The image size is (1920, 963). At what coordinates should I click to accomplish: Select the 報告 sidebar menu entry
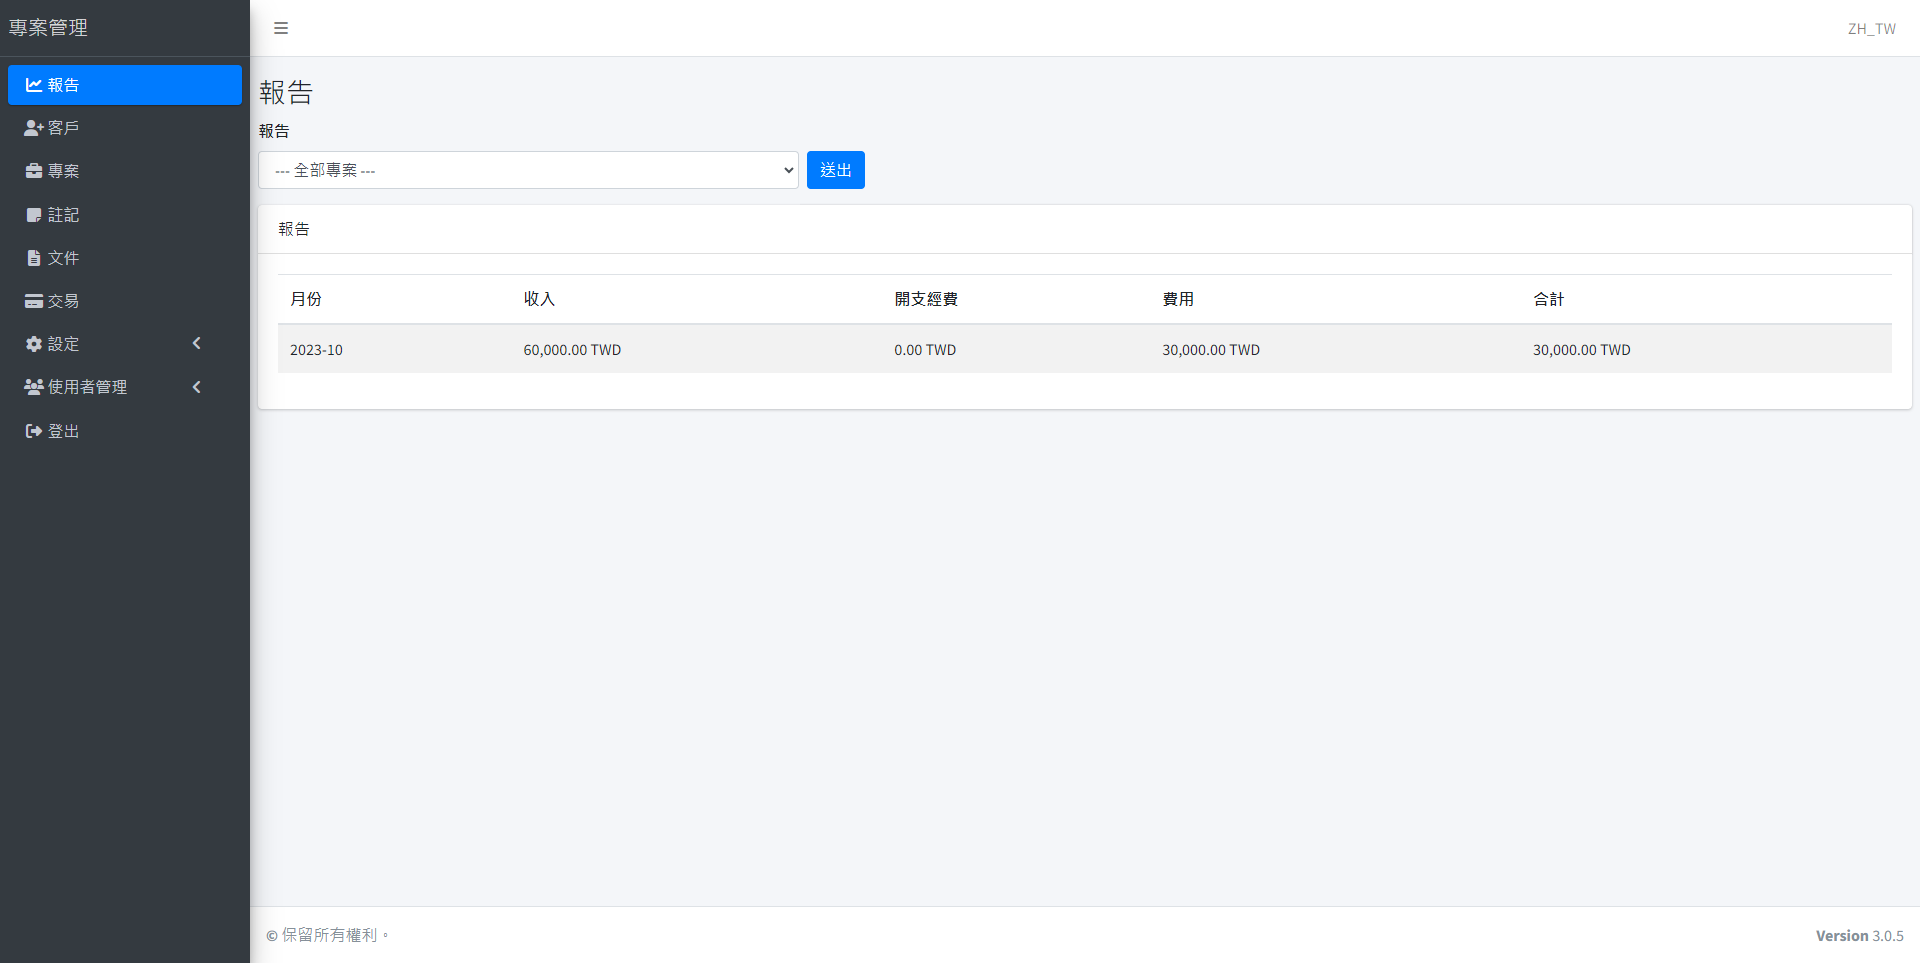pyautogui.click(x=62, y=85)
